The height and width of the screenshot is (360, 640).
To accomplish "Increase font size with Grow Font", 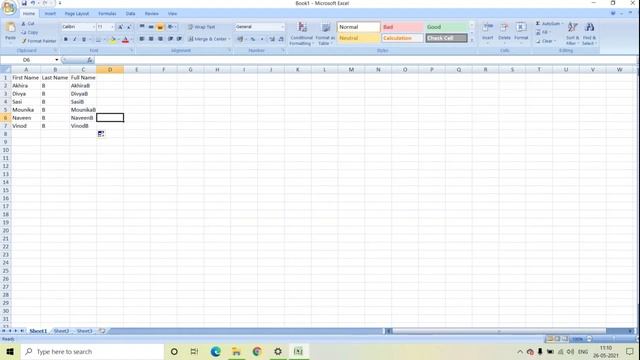I will coord(120,27).
